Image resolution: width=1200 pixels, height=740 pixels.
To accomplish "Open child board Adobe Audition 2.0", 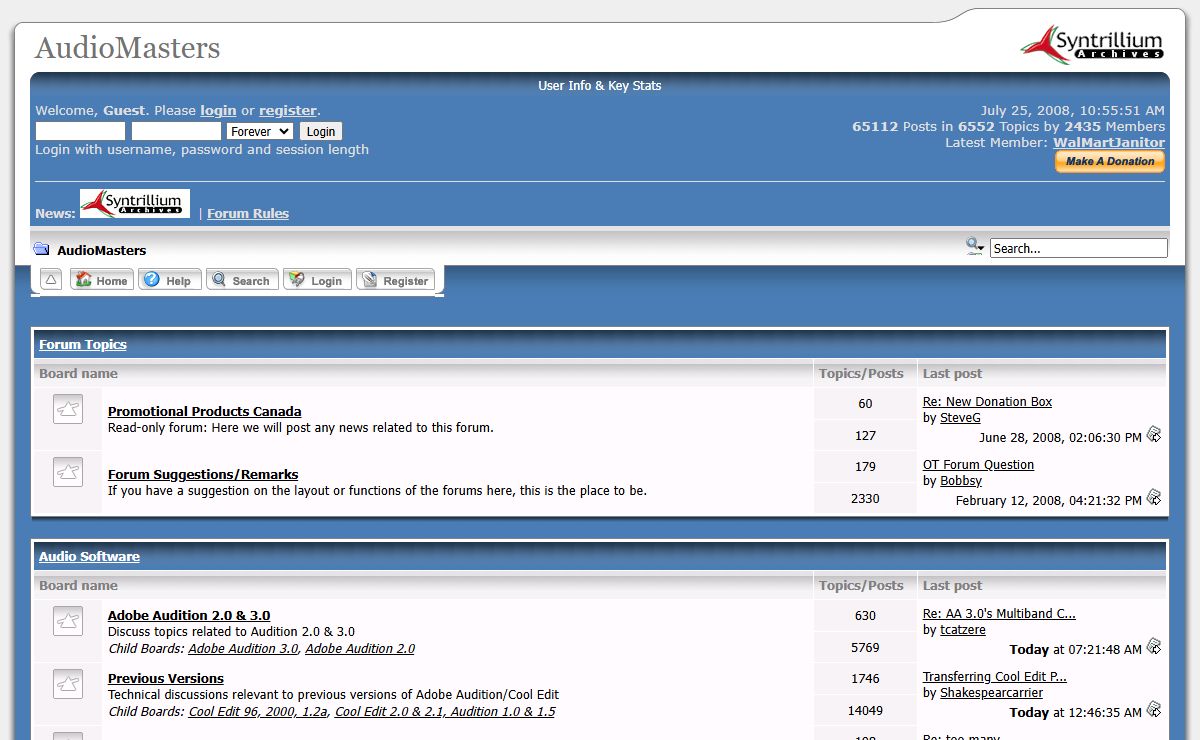I will [x=360, y=648].
